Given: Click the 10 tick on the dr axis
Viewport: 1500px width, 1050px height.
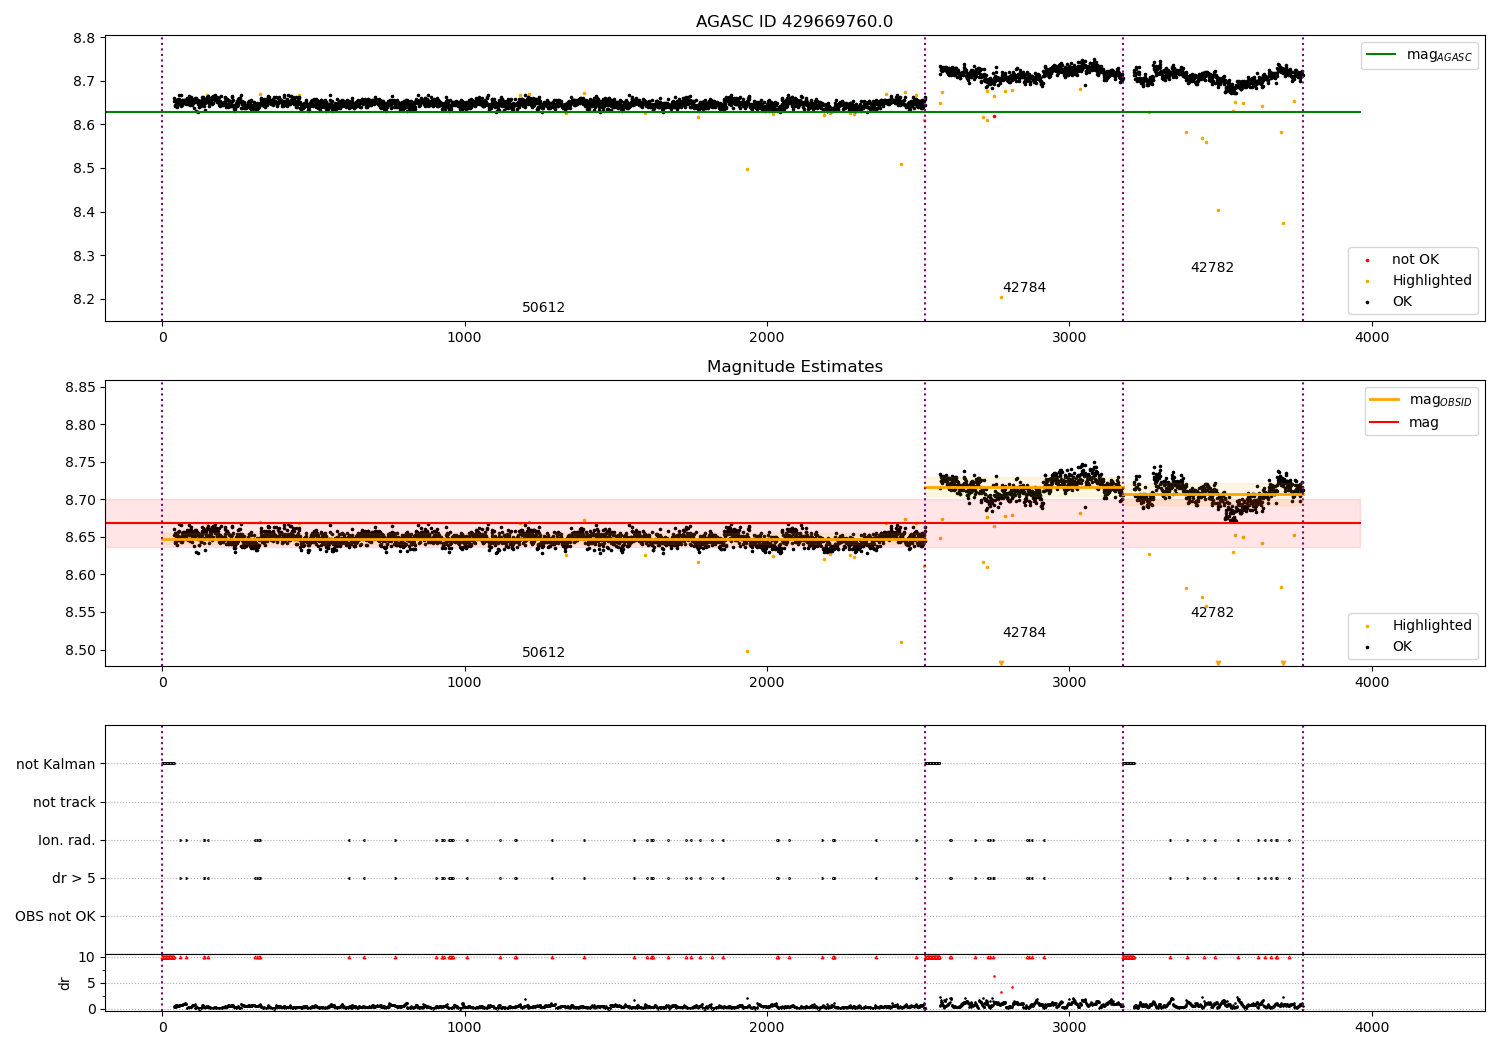Looking at the screenshot, I should (87, 957).
